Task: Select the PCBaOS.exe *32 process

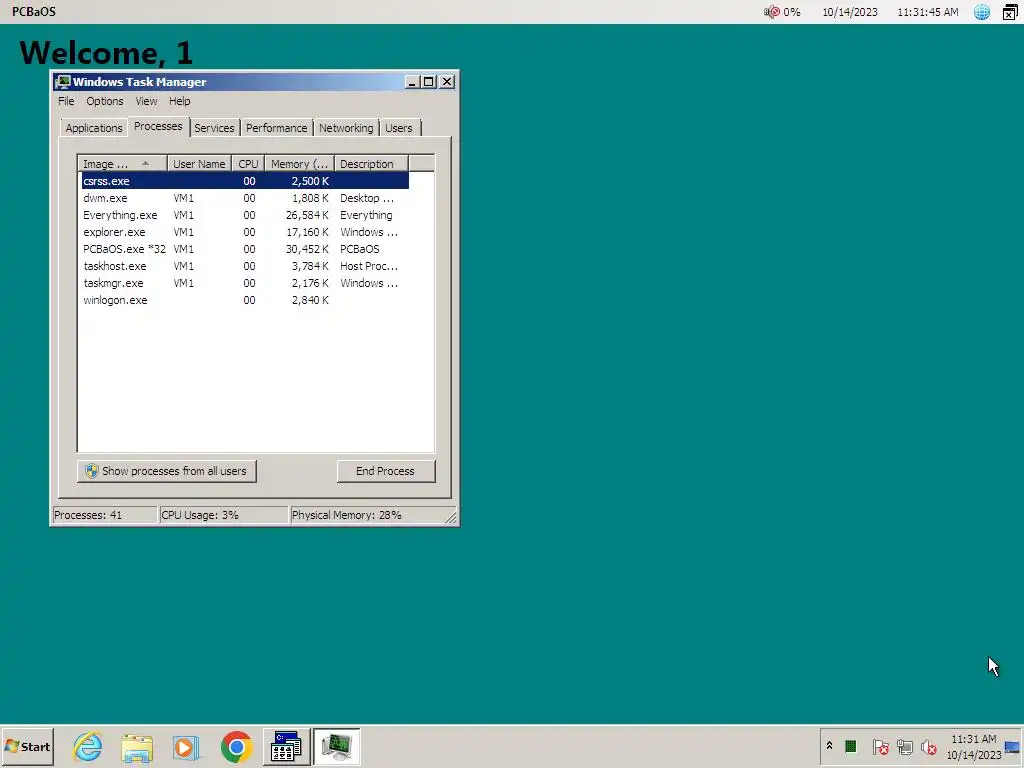Action: coord(245,249)
